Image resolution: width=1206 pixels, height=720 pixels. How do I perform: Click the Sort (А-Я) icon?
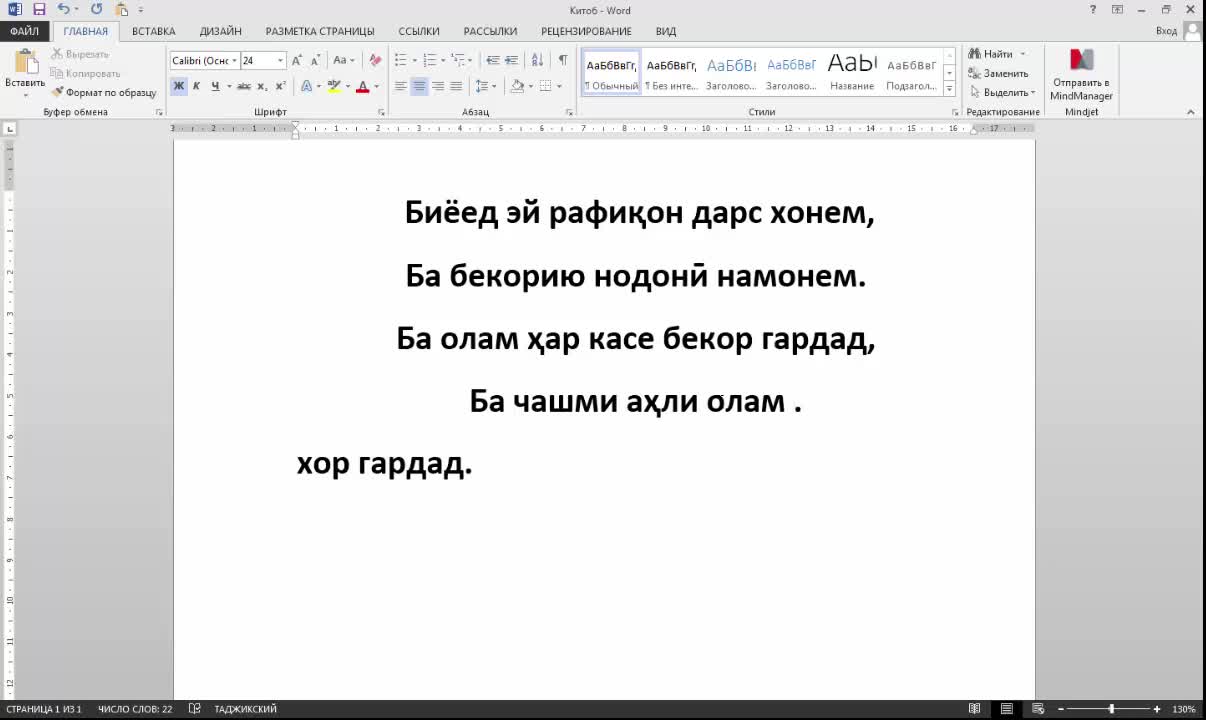[539, 60]
